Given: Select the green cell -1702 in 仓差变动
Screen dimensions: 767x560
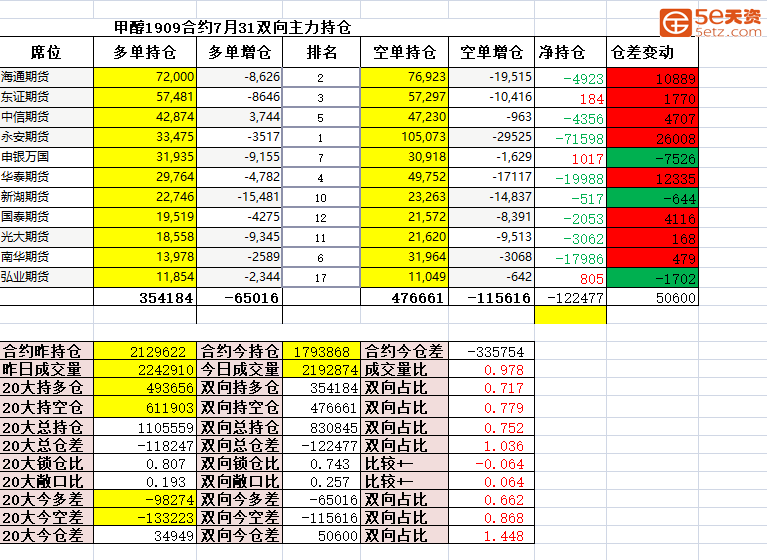Looking at the screenshot, I should click(653, 278).
